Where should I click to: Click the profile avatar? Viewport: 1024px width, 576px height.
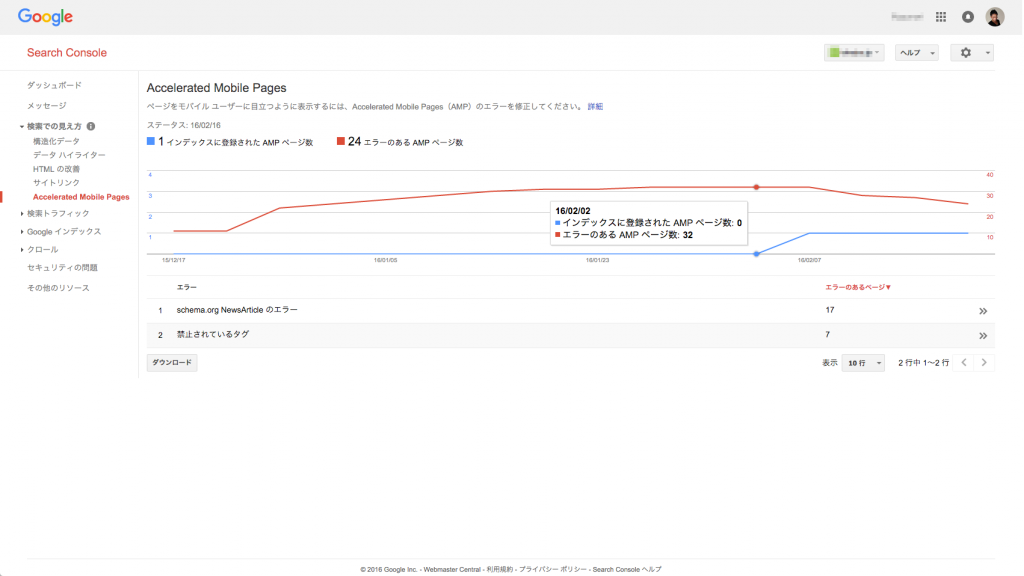coord(995,16)
